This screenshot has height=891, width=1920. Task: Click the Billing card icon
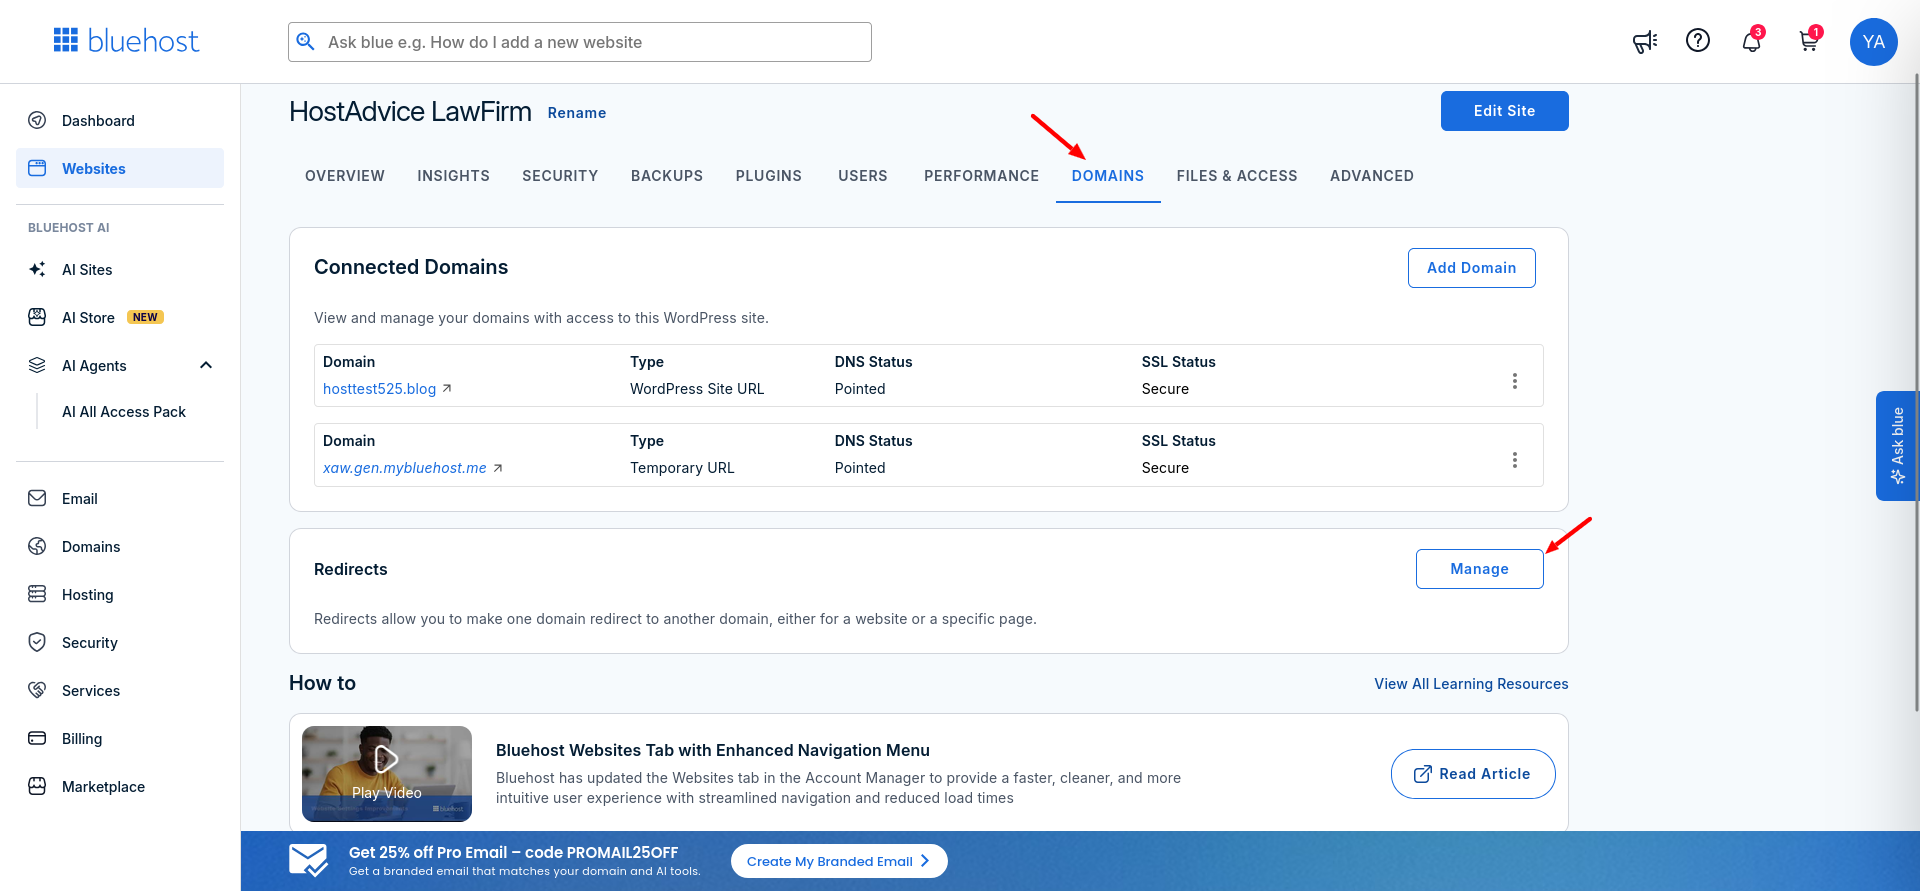coord(37,738)
